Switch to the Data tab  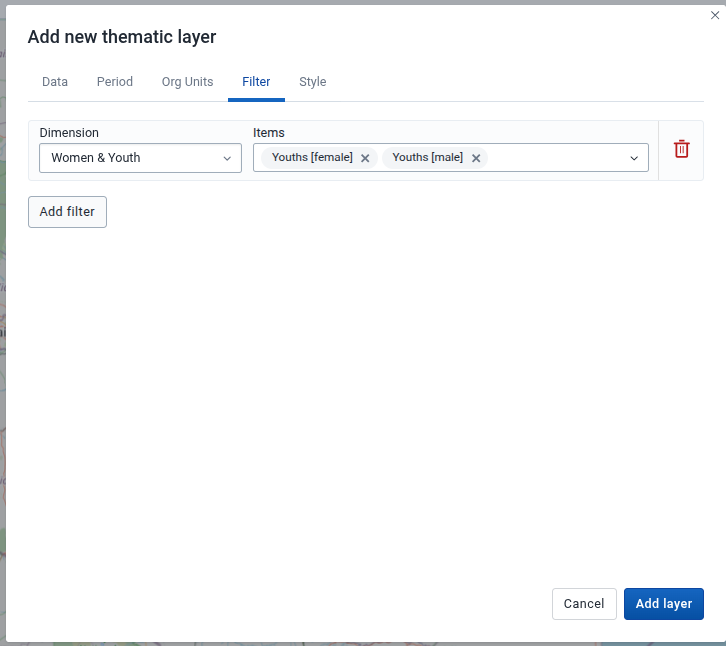pos(55,82)
